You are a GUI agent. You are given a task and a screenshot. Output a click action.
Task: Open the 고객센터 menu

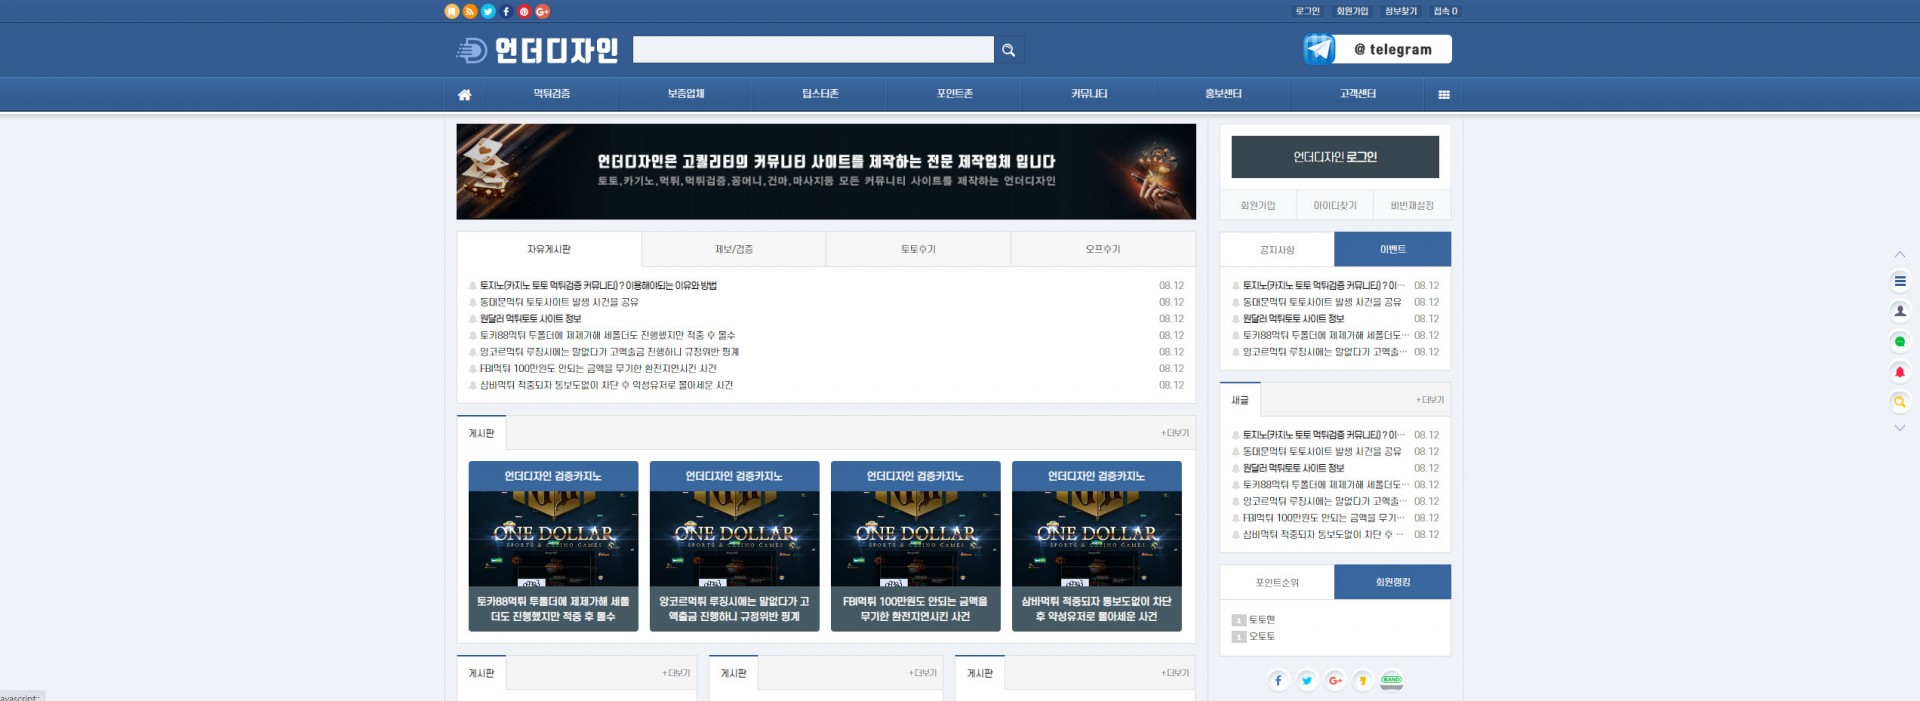point(1358,94)
